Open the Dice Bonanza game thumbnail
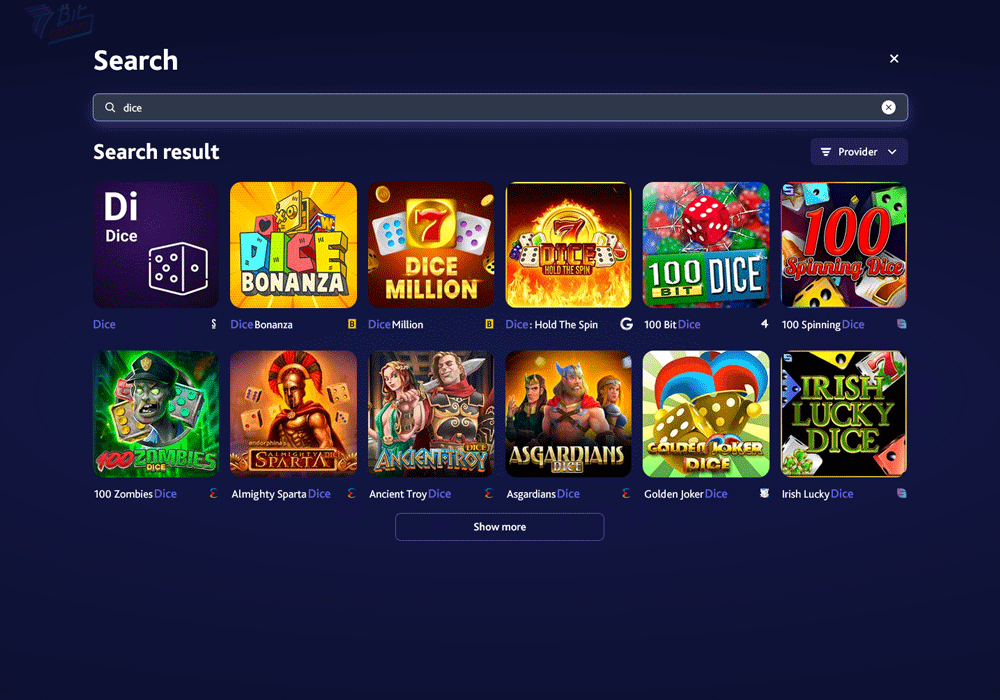Screen dimensions: 1000x700 [293, 245]
